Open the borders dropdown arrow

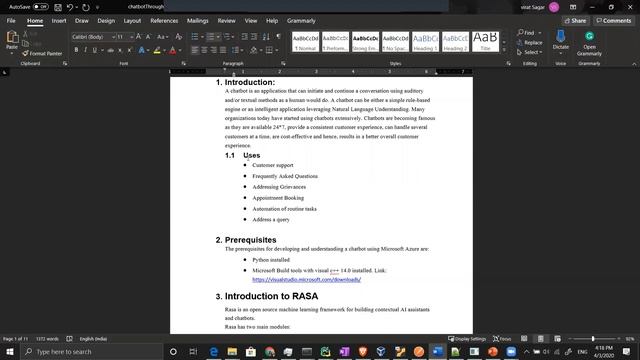277,50
